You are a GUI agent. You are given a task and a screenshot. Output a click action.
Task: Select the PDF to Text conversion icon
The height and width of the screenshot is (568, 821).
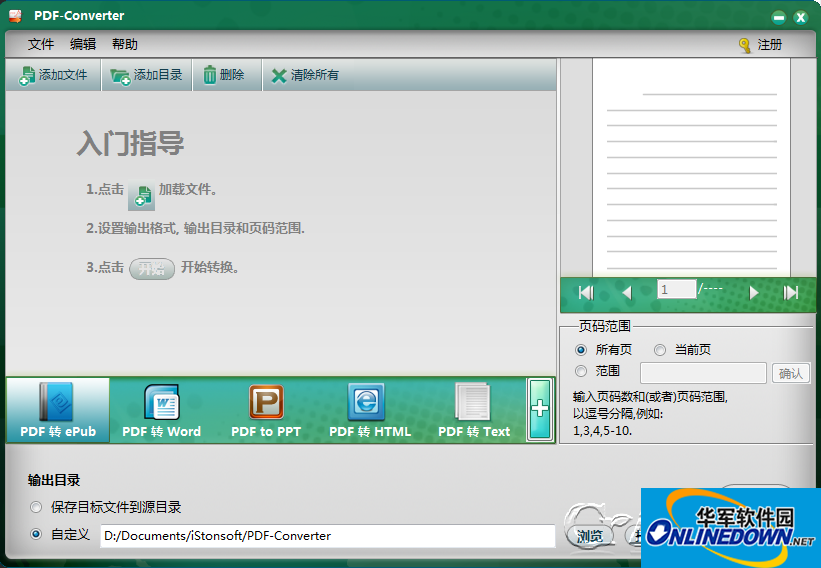coord(473,410)
